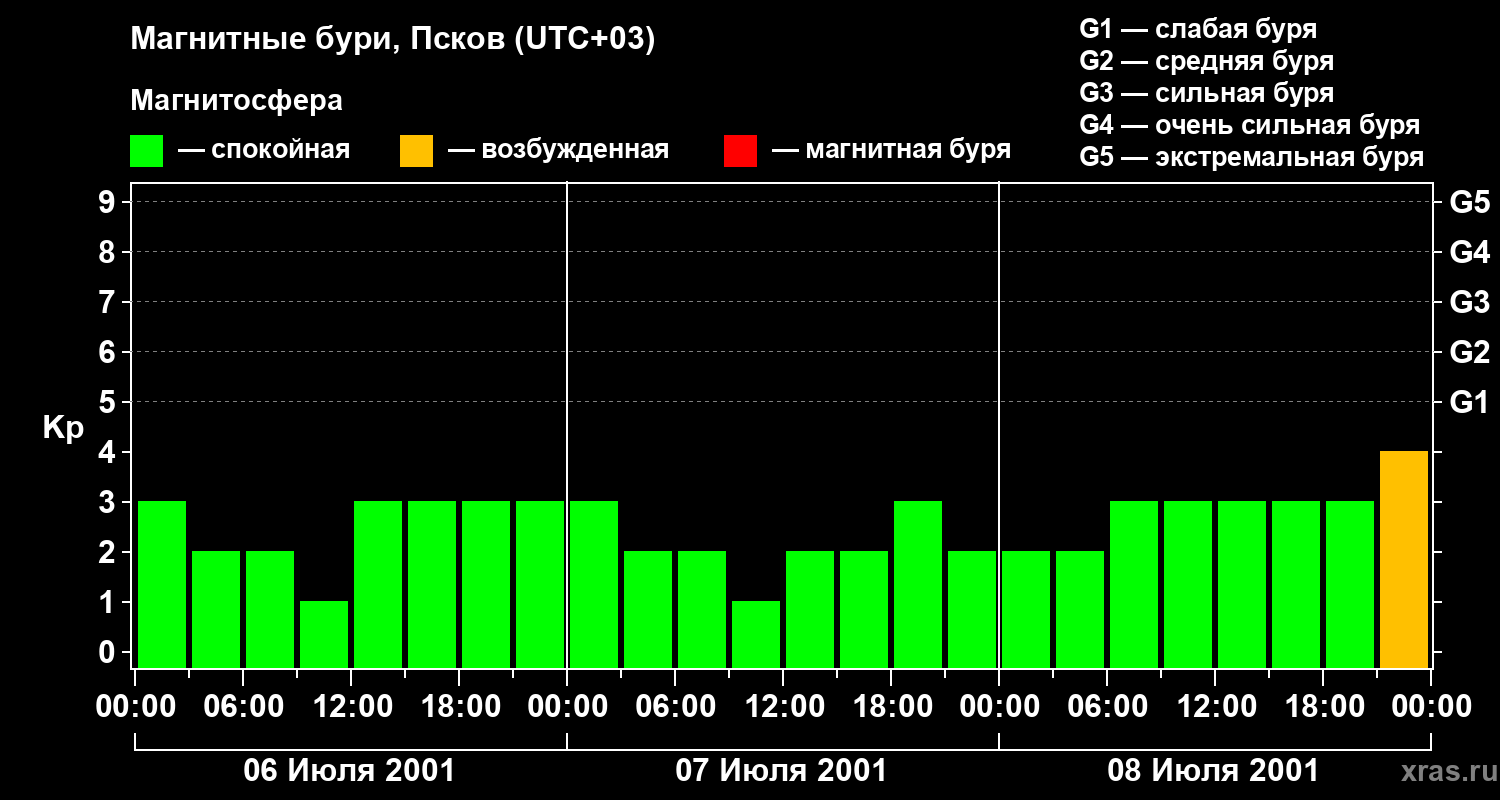1500x800 pixels.
Task: Click the '— возбужденная' legend label
Action: [x=558, y=151]
